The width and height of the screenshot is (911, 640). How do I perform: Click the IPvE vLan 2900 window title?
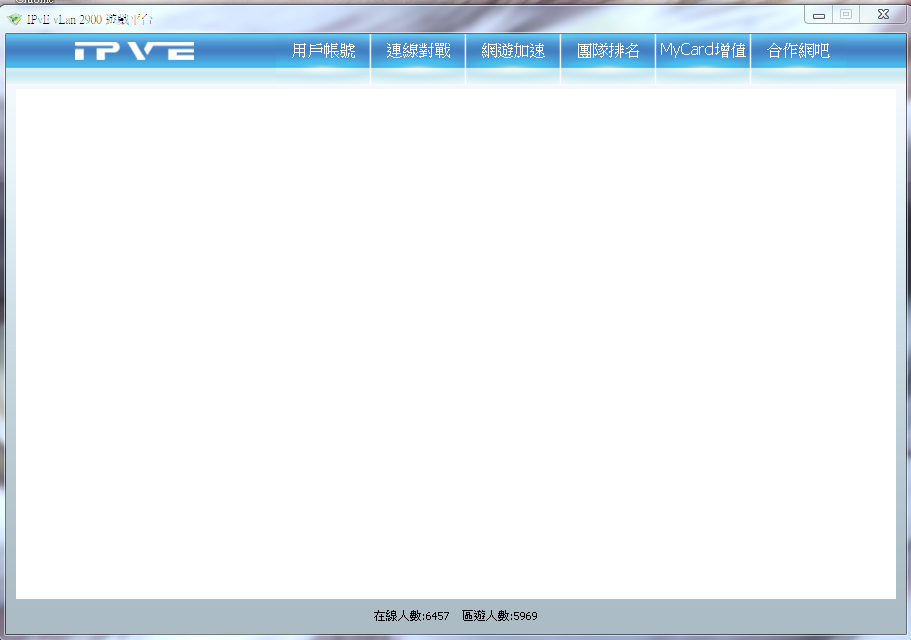click(x=90, y=20)
